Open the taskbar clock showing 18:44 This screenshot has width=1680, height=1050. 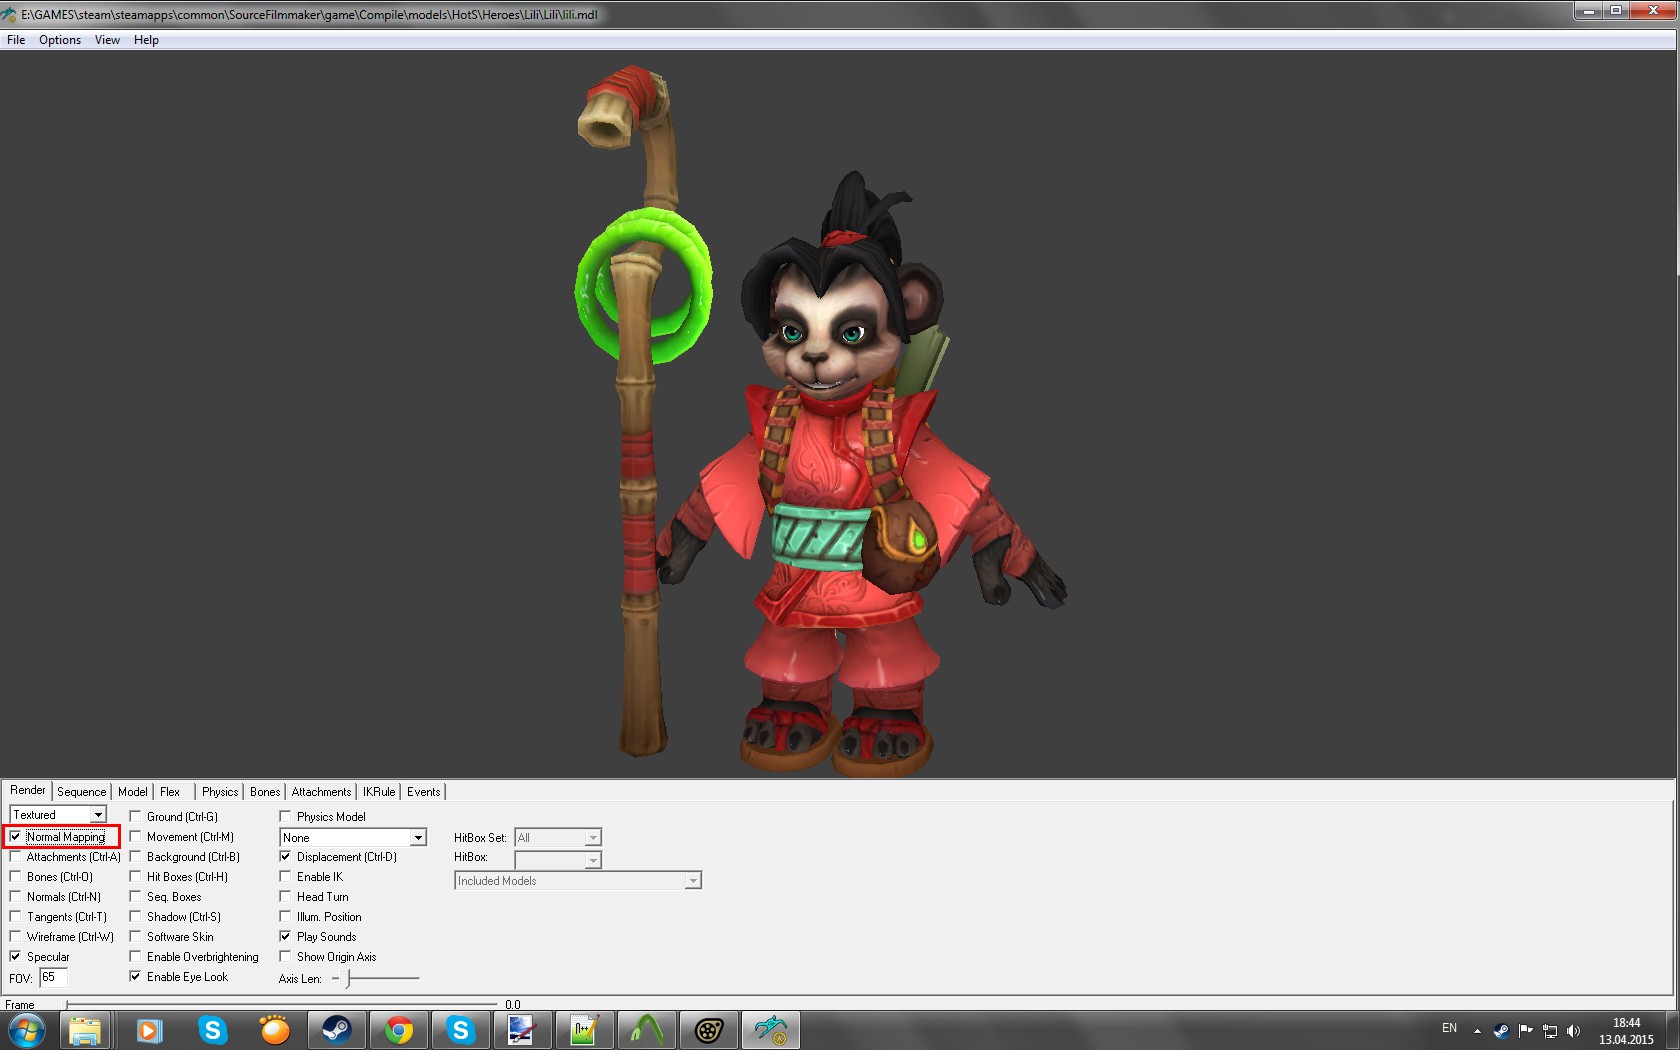1626,1031
